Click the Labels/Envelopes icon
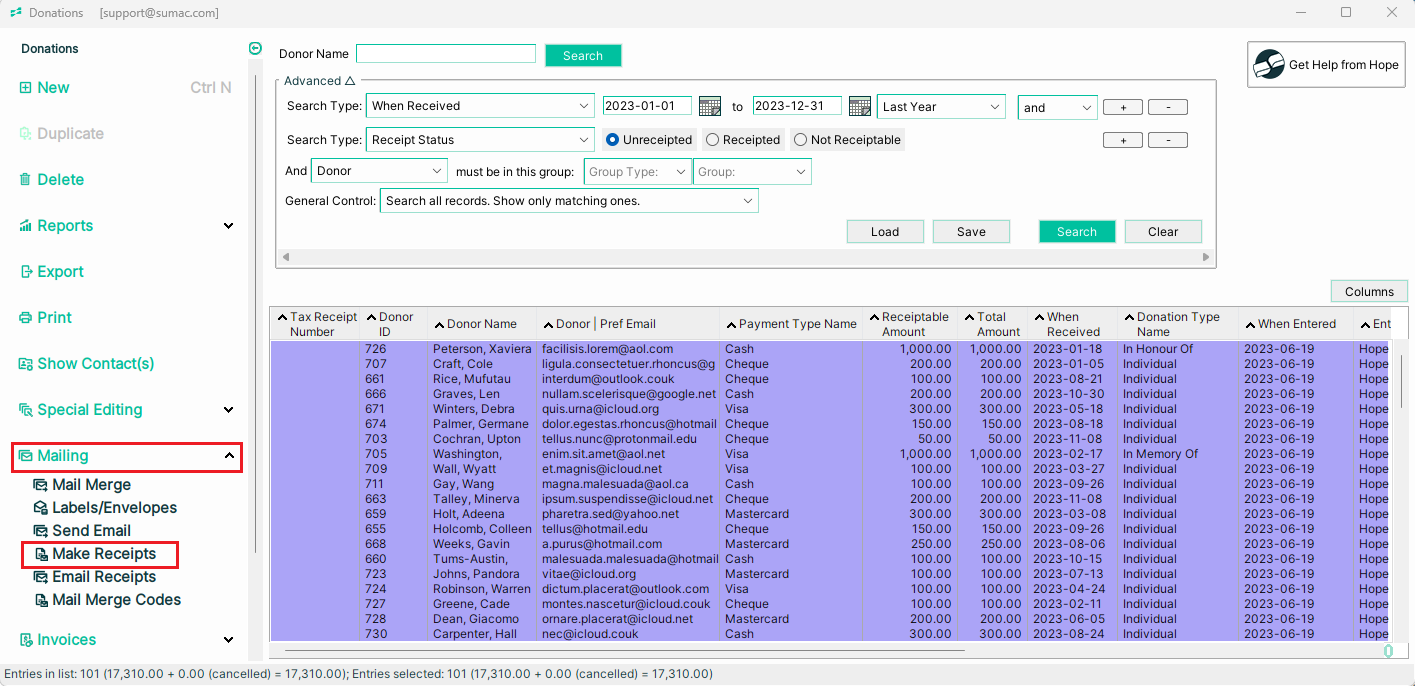The image size is (1415, 686). coord(40,508)
